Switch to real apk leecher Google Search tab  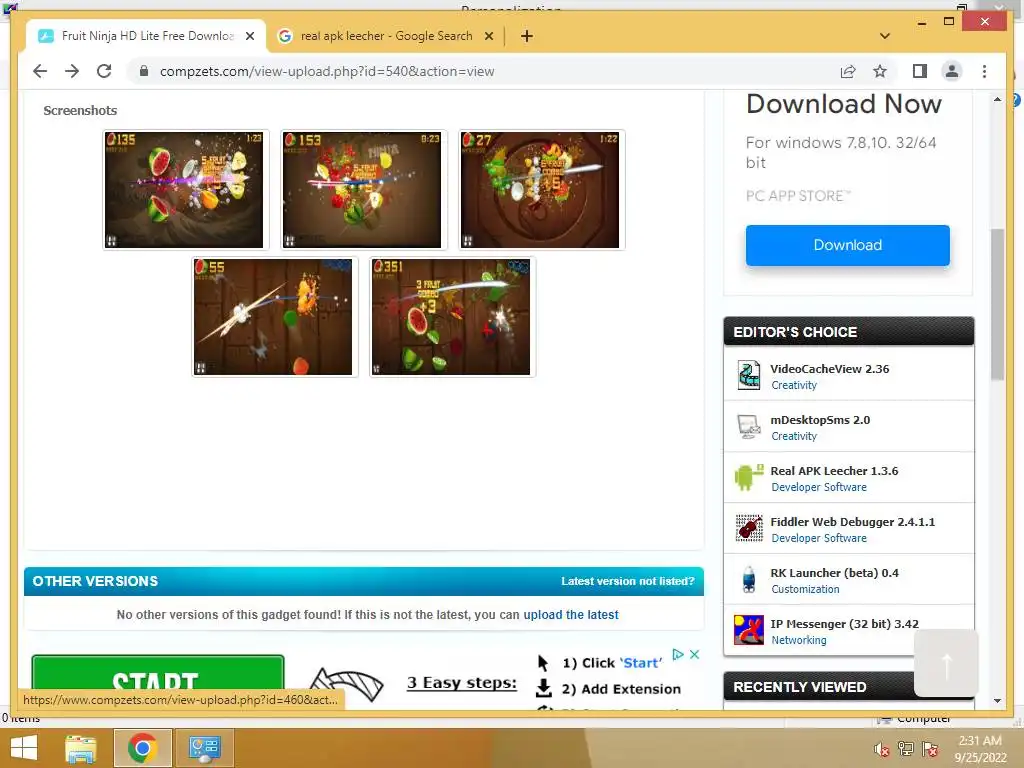point(385,36)
